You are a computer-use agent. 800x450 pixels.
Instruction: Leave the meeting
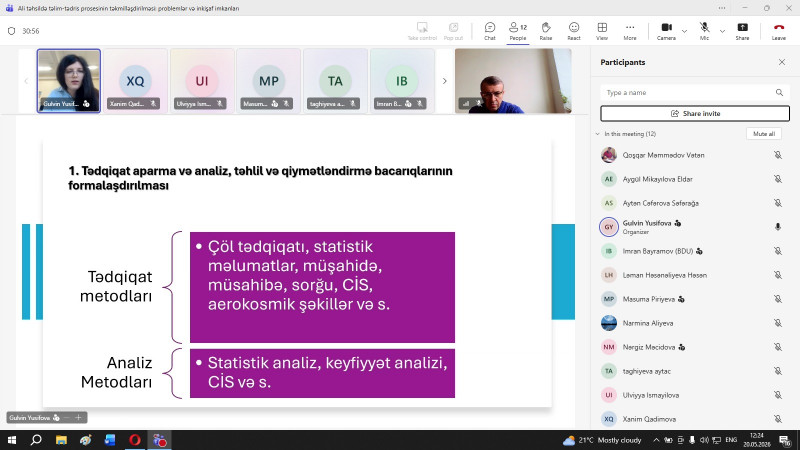click(779, 31)
